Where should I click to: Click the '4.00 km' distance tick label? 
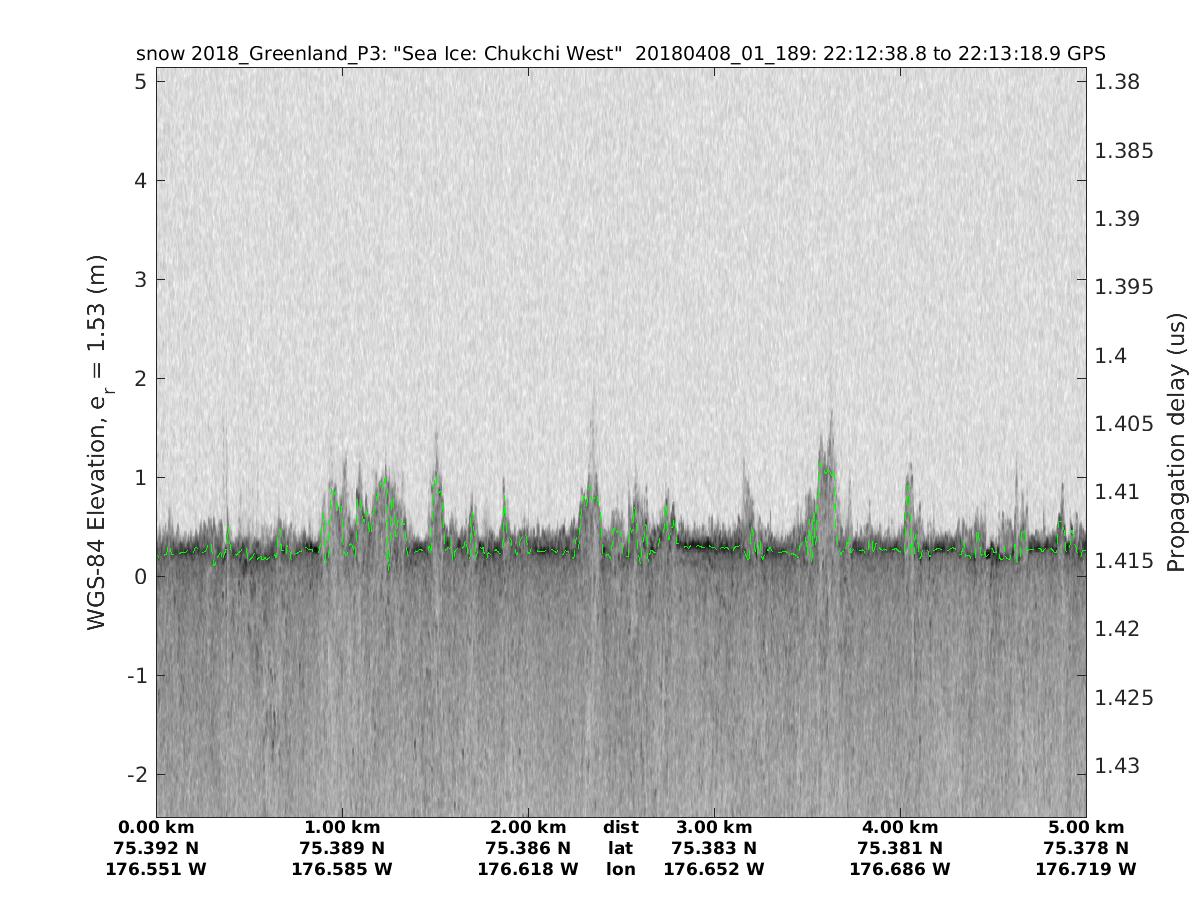click(x=900, y=827)
